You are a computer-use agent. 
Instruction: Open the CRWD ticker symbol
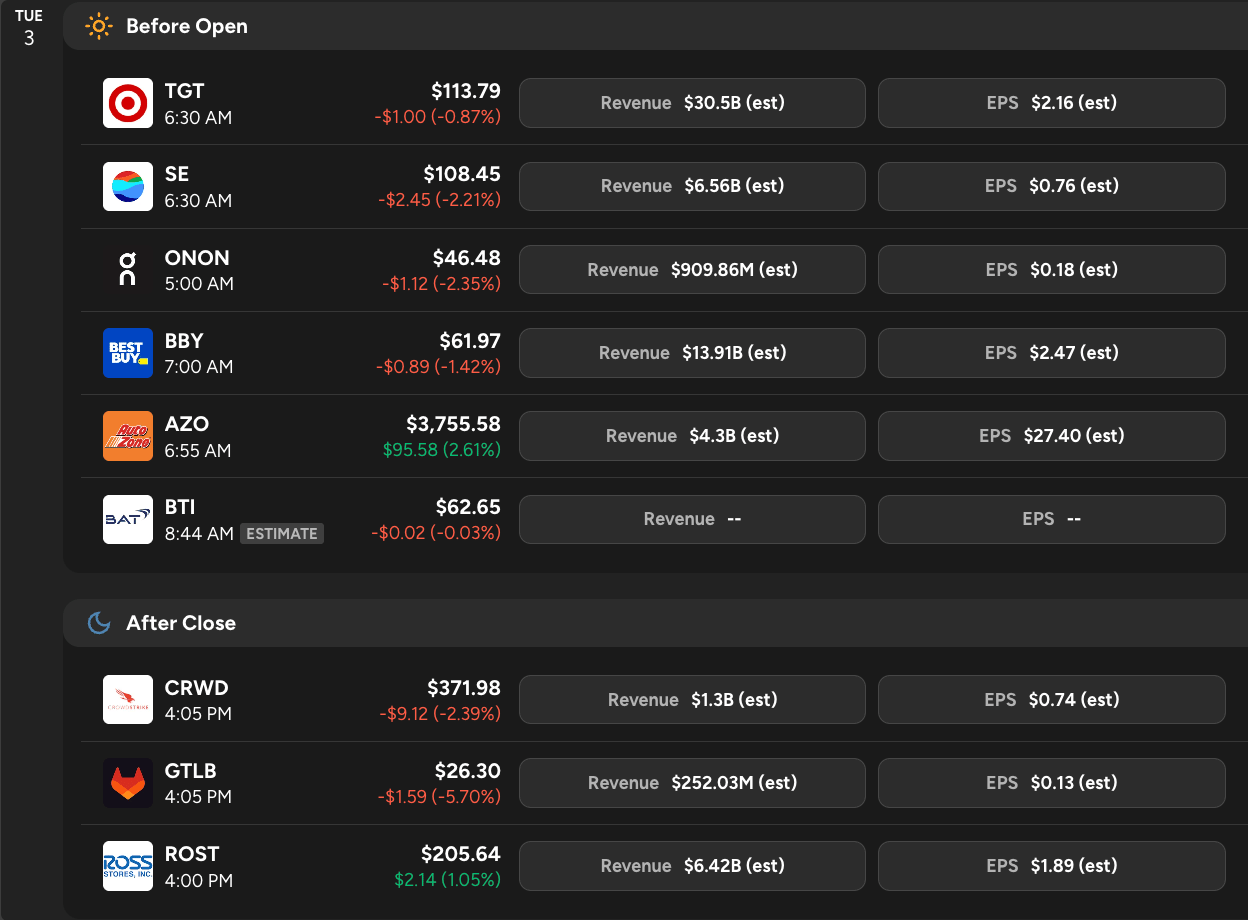197,688
